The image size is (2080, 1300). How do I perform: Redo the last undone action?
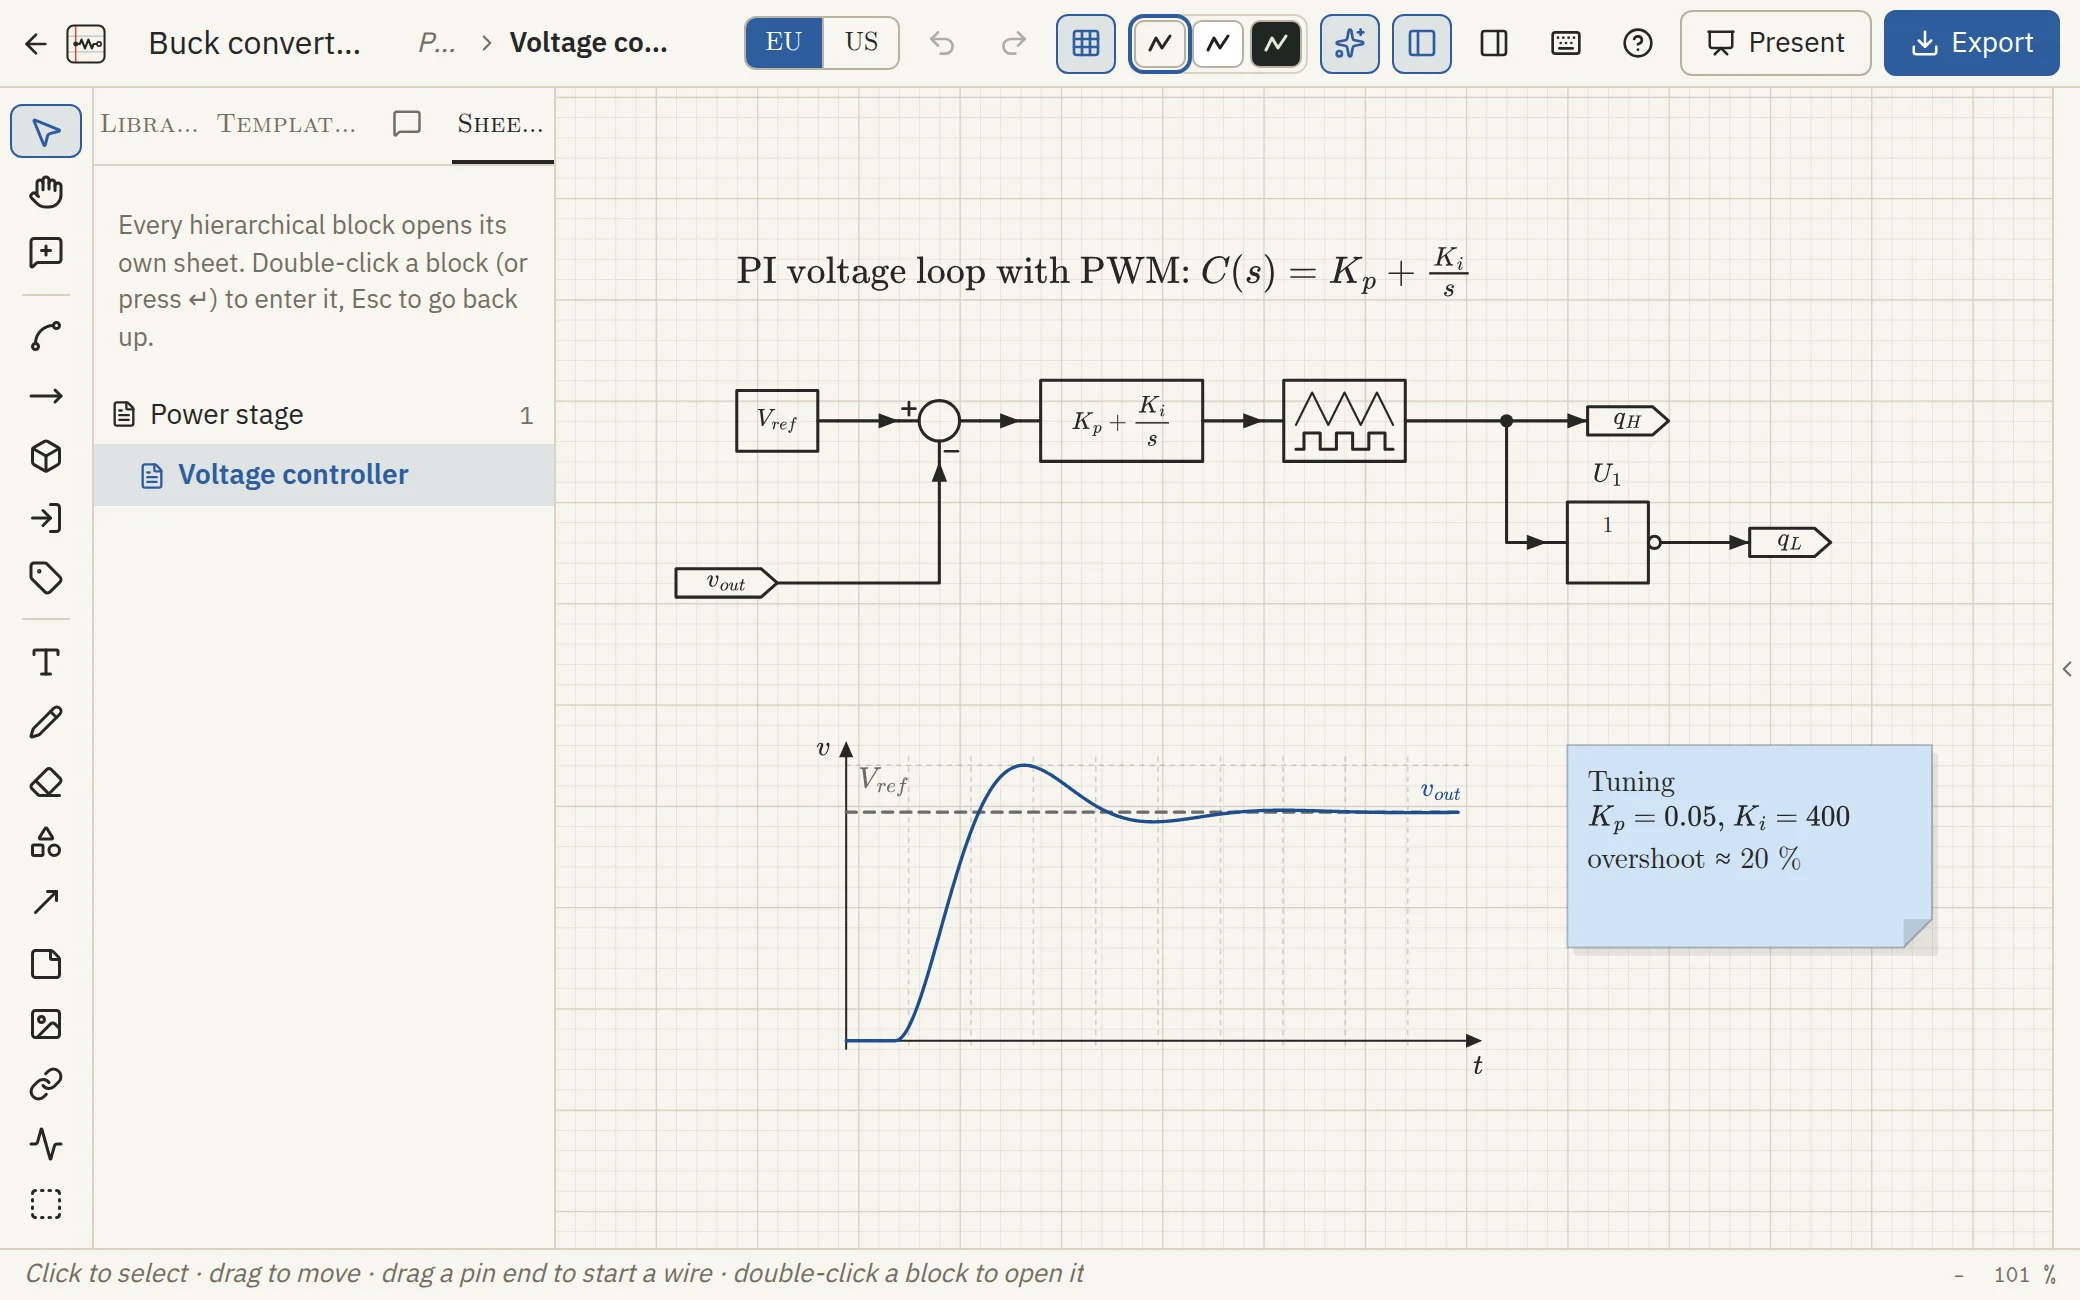click(x=1014, y=43)
